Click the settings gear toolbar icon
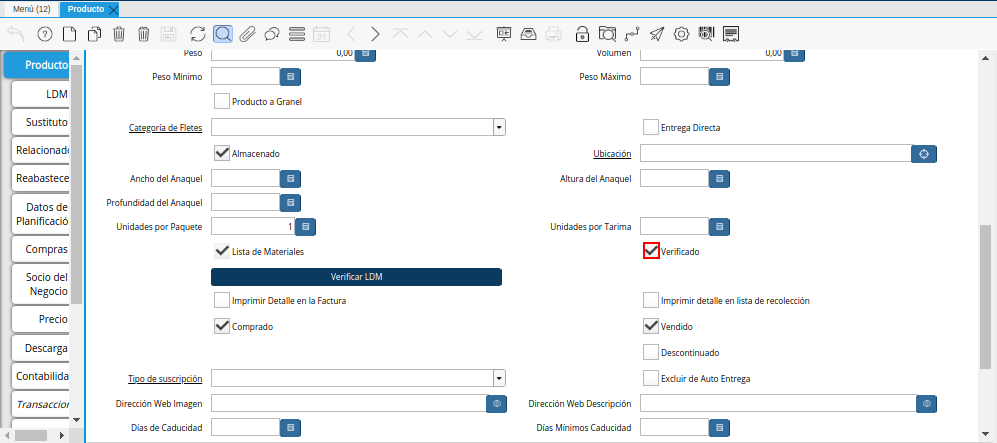The width and height of the screenshot is (997, 443). pos(681,34)
